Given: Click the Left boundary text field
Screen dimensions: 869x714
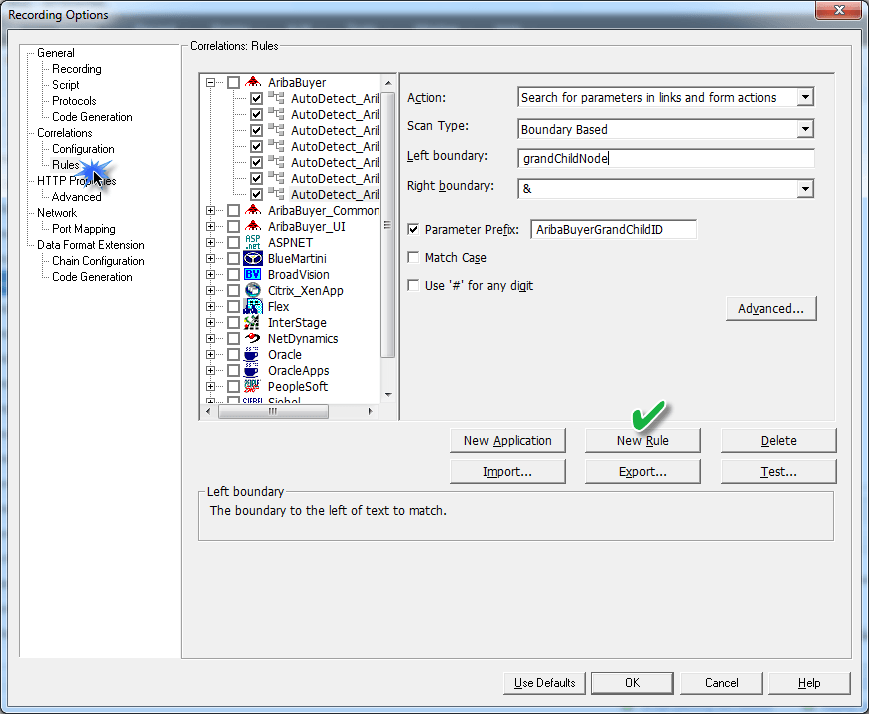Looking at the screenshot, I should (x=666, y=159).
